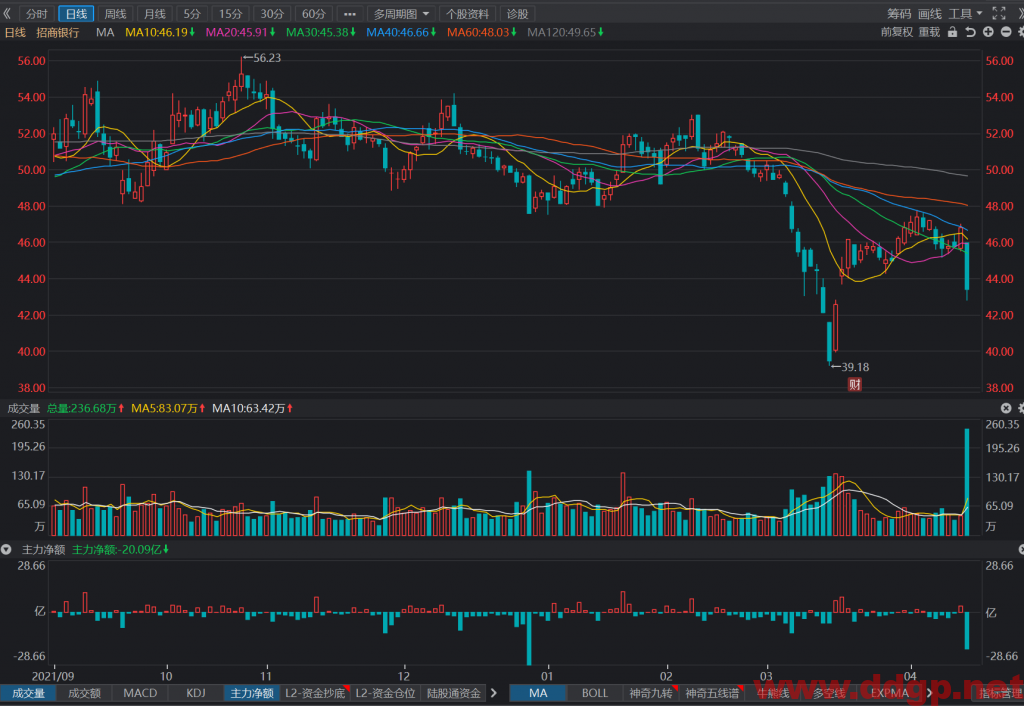Viewport: 1024px width, 706px height.
Task: Close the 成交量 volume panel
Action: coord(1006,408)
